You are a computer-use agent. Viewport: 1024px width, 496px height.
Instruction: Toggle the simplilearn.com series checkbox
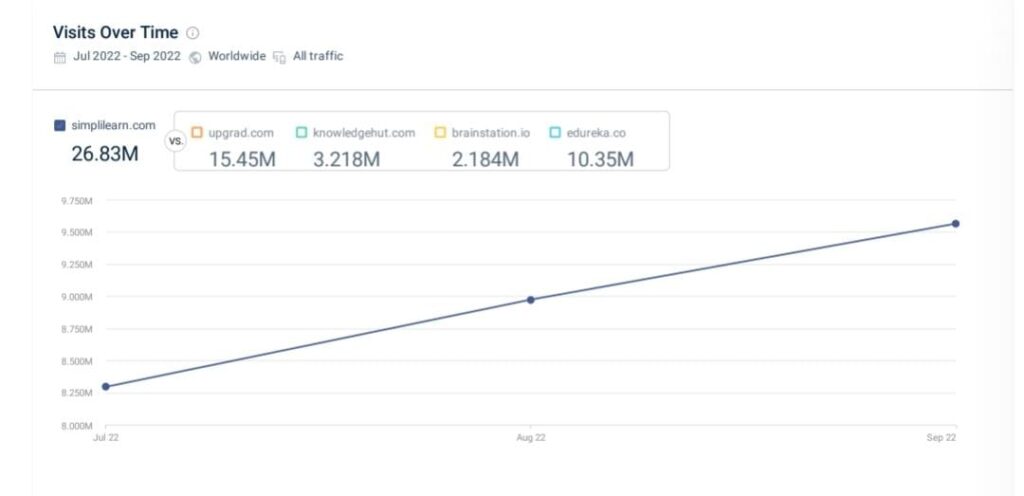click(59, 125)
